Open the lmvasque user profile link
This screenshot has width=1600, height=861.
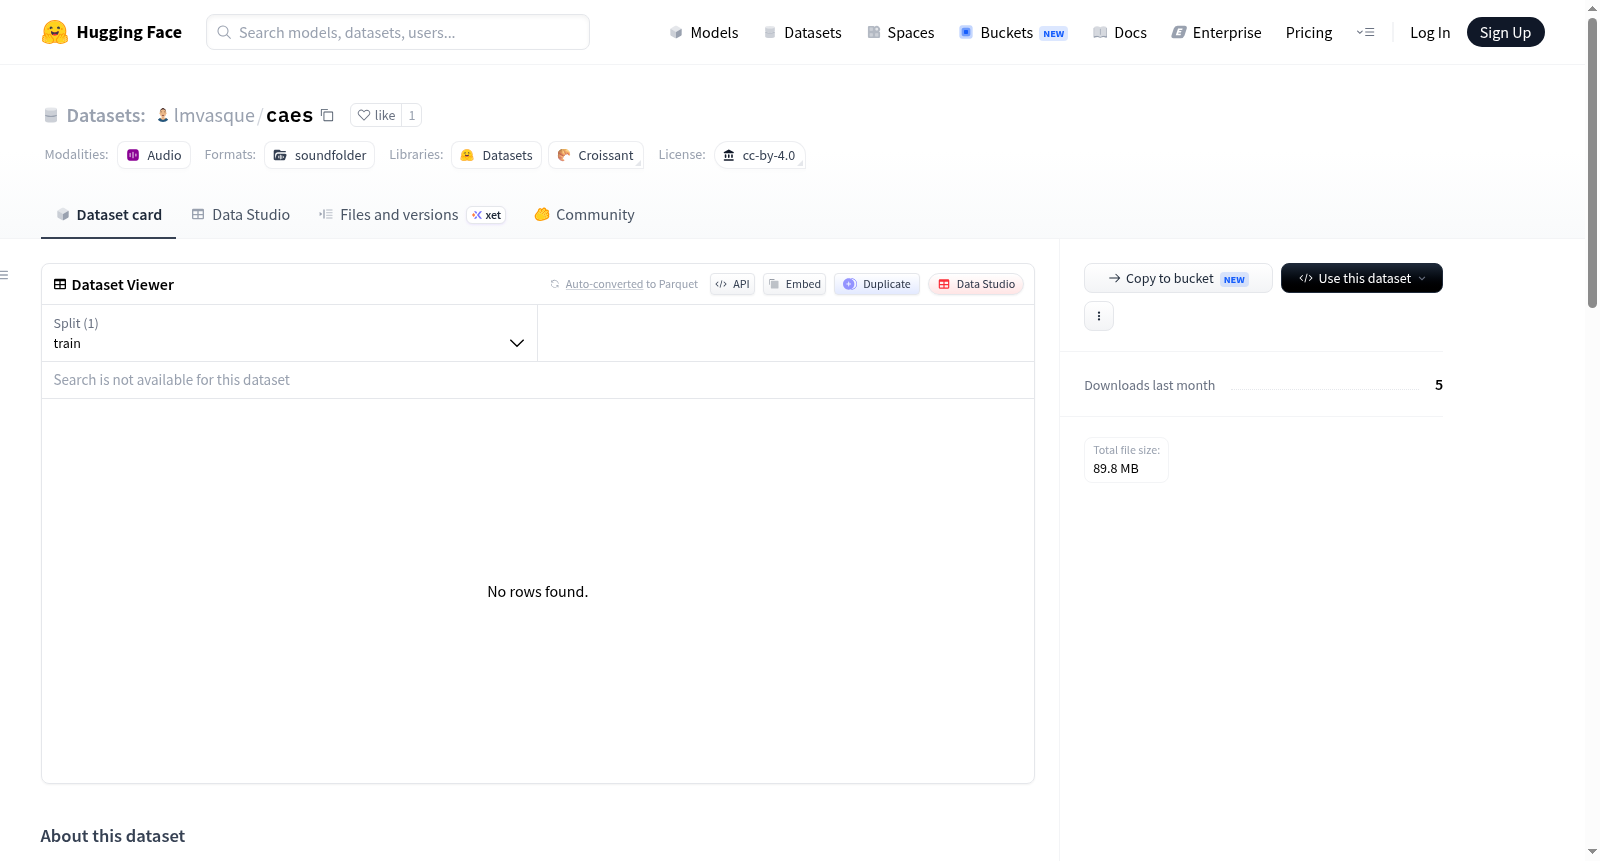click(x=214, y=115)
